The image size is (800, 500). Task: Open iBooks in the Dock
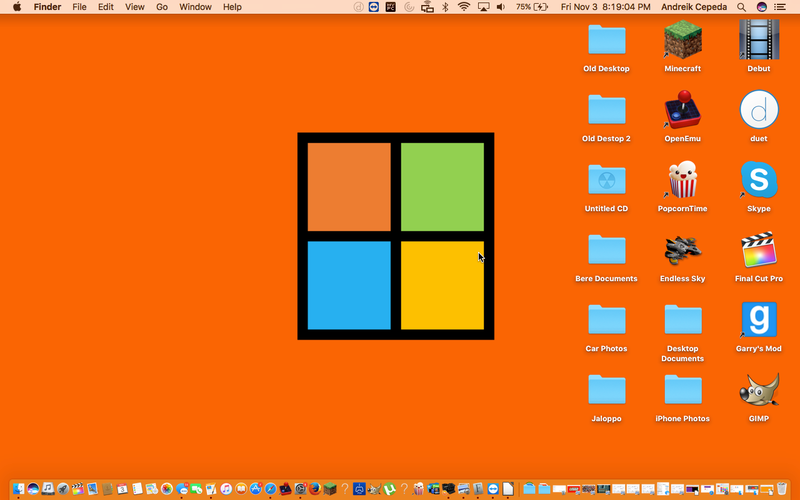pyautogui.click(x=241, y=489)
